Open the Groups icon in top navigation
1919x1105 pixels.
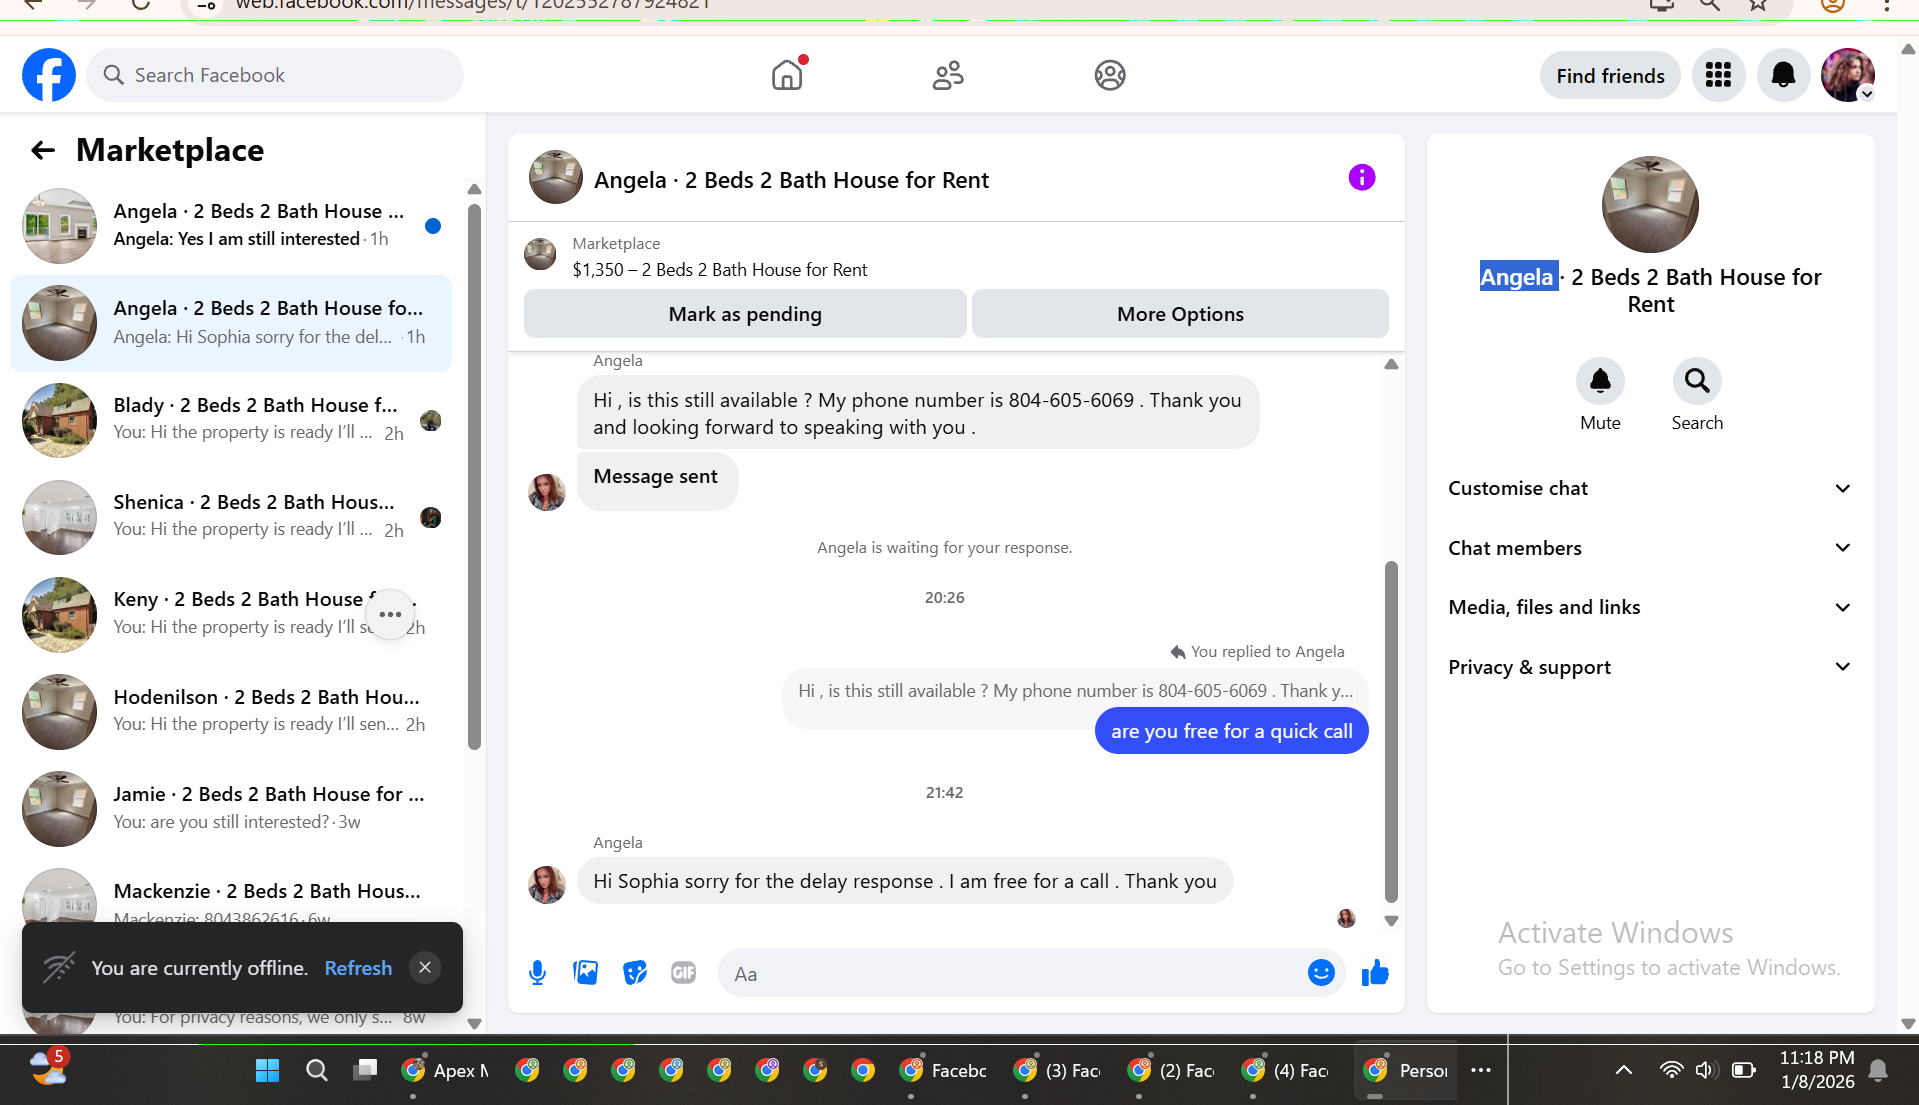(1110, 75)
